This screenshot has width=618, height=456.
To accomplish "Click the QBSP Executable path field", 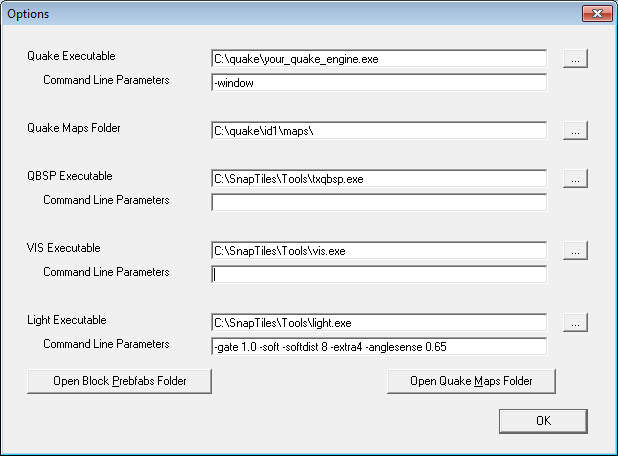I will pyautogui.click(x=378, y=179).
